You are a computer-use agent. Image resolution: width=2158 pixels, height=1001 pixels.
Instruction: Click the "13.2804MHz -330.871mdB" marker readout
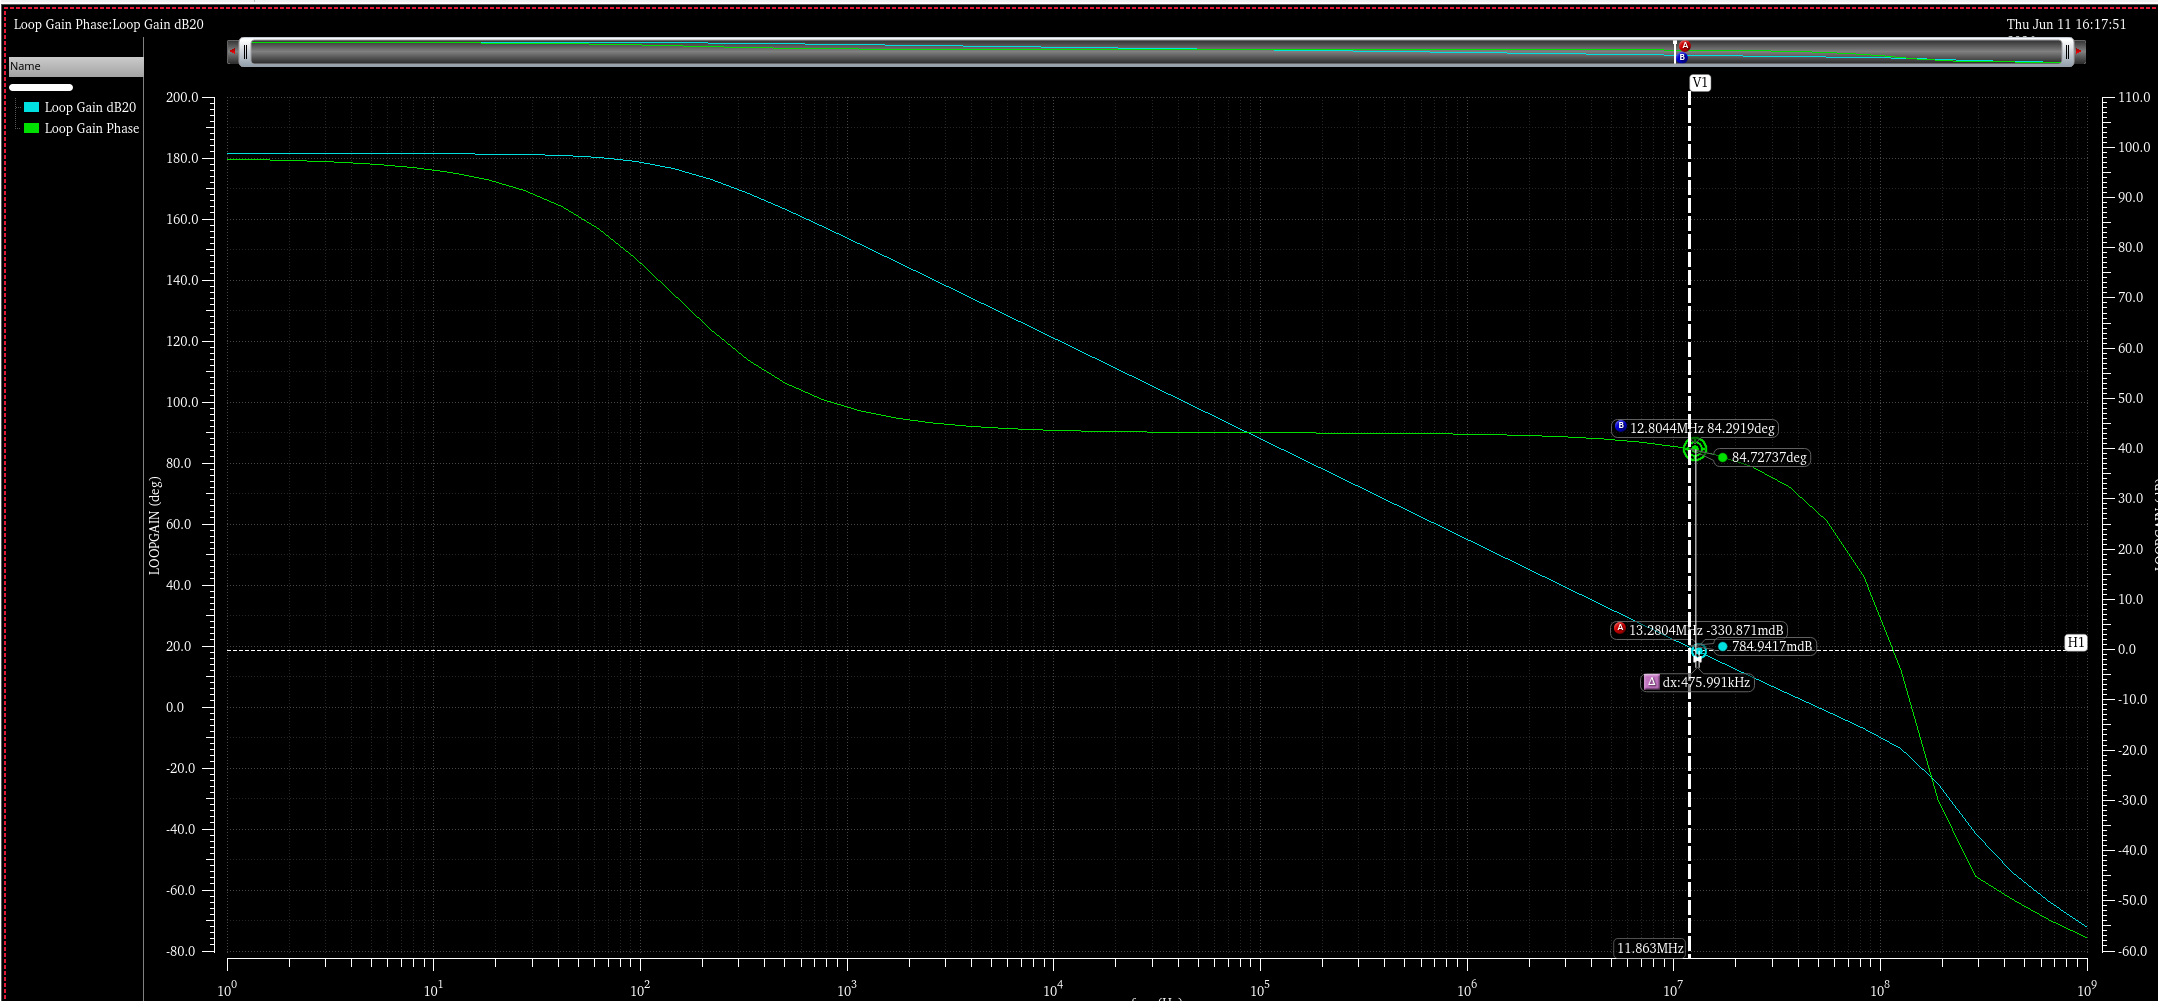[1706, 630]
